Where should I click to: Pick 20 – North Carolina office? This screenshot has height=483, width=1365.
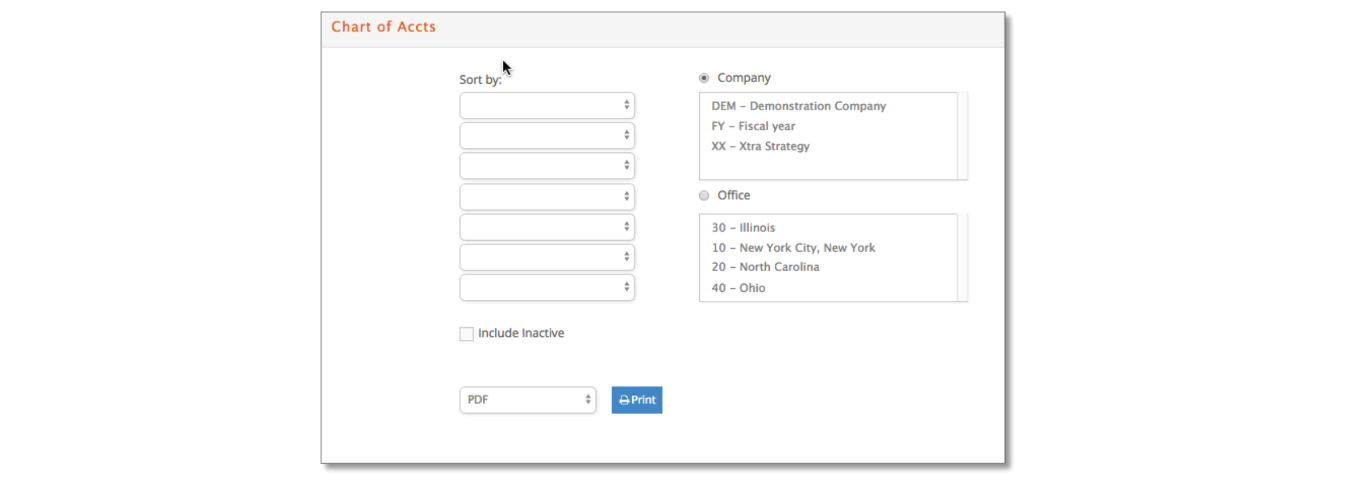(x=765, y=267)
